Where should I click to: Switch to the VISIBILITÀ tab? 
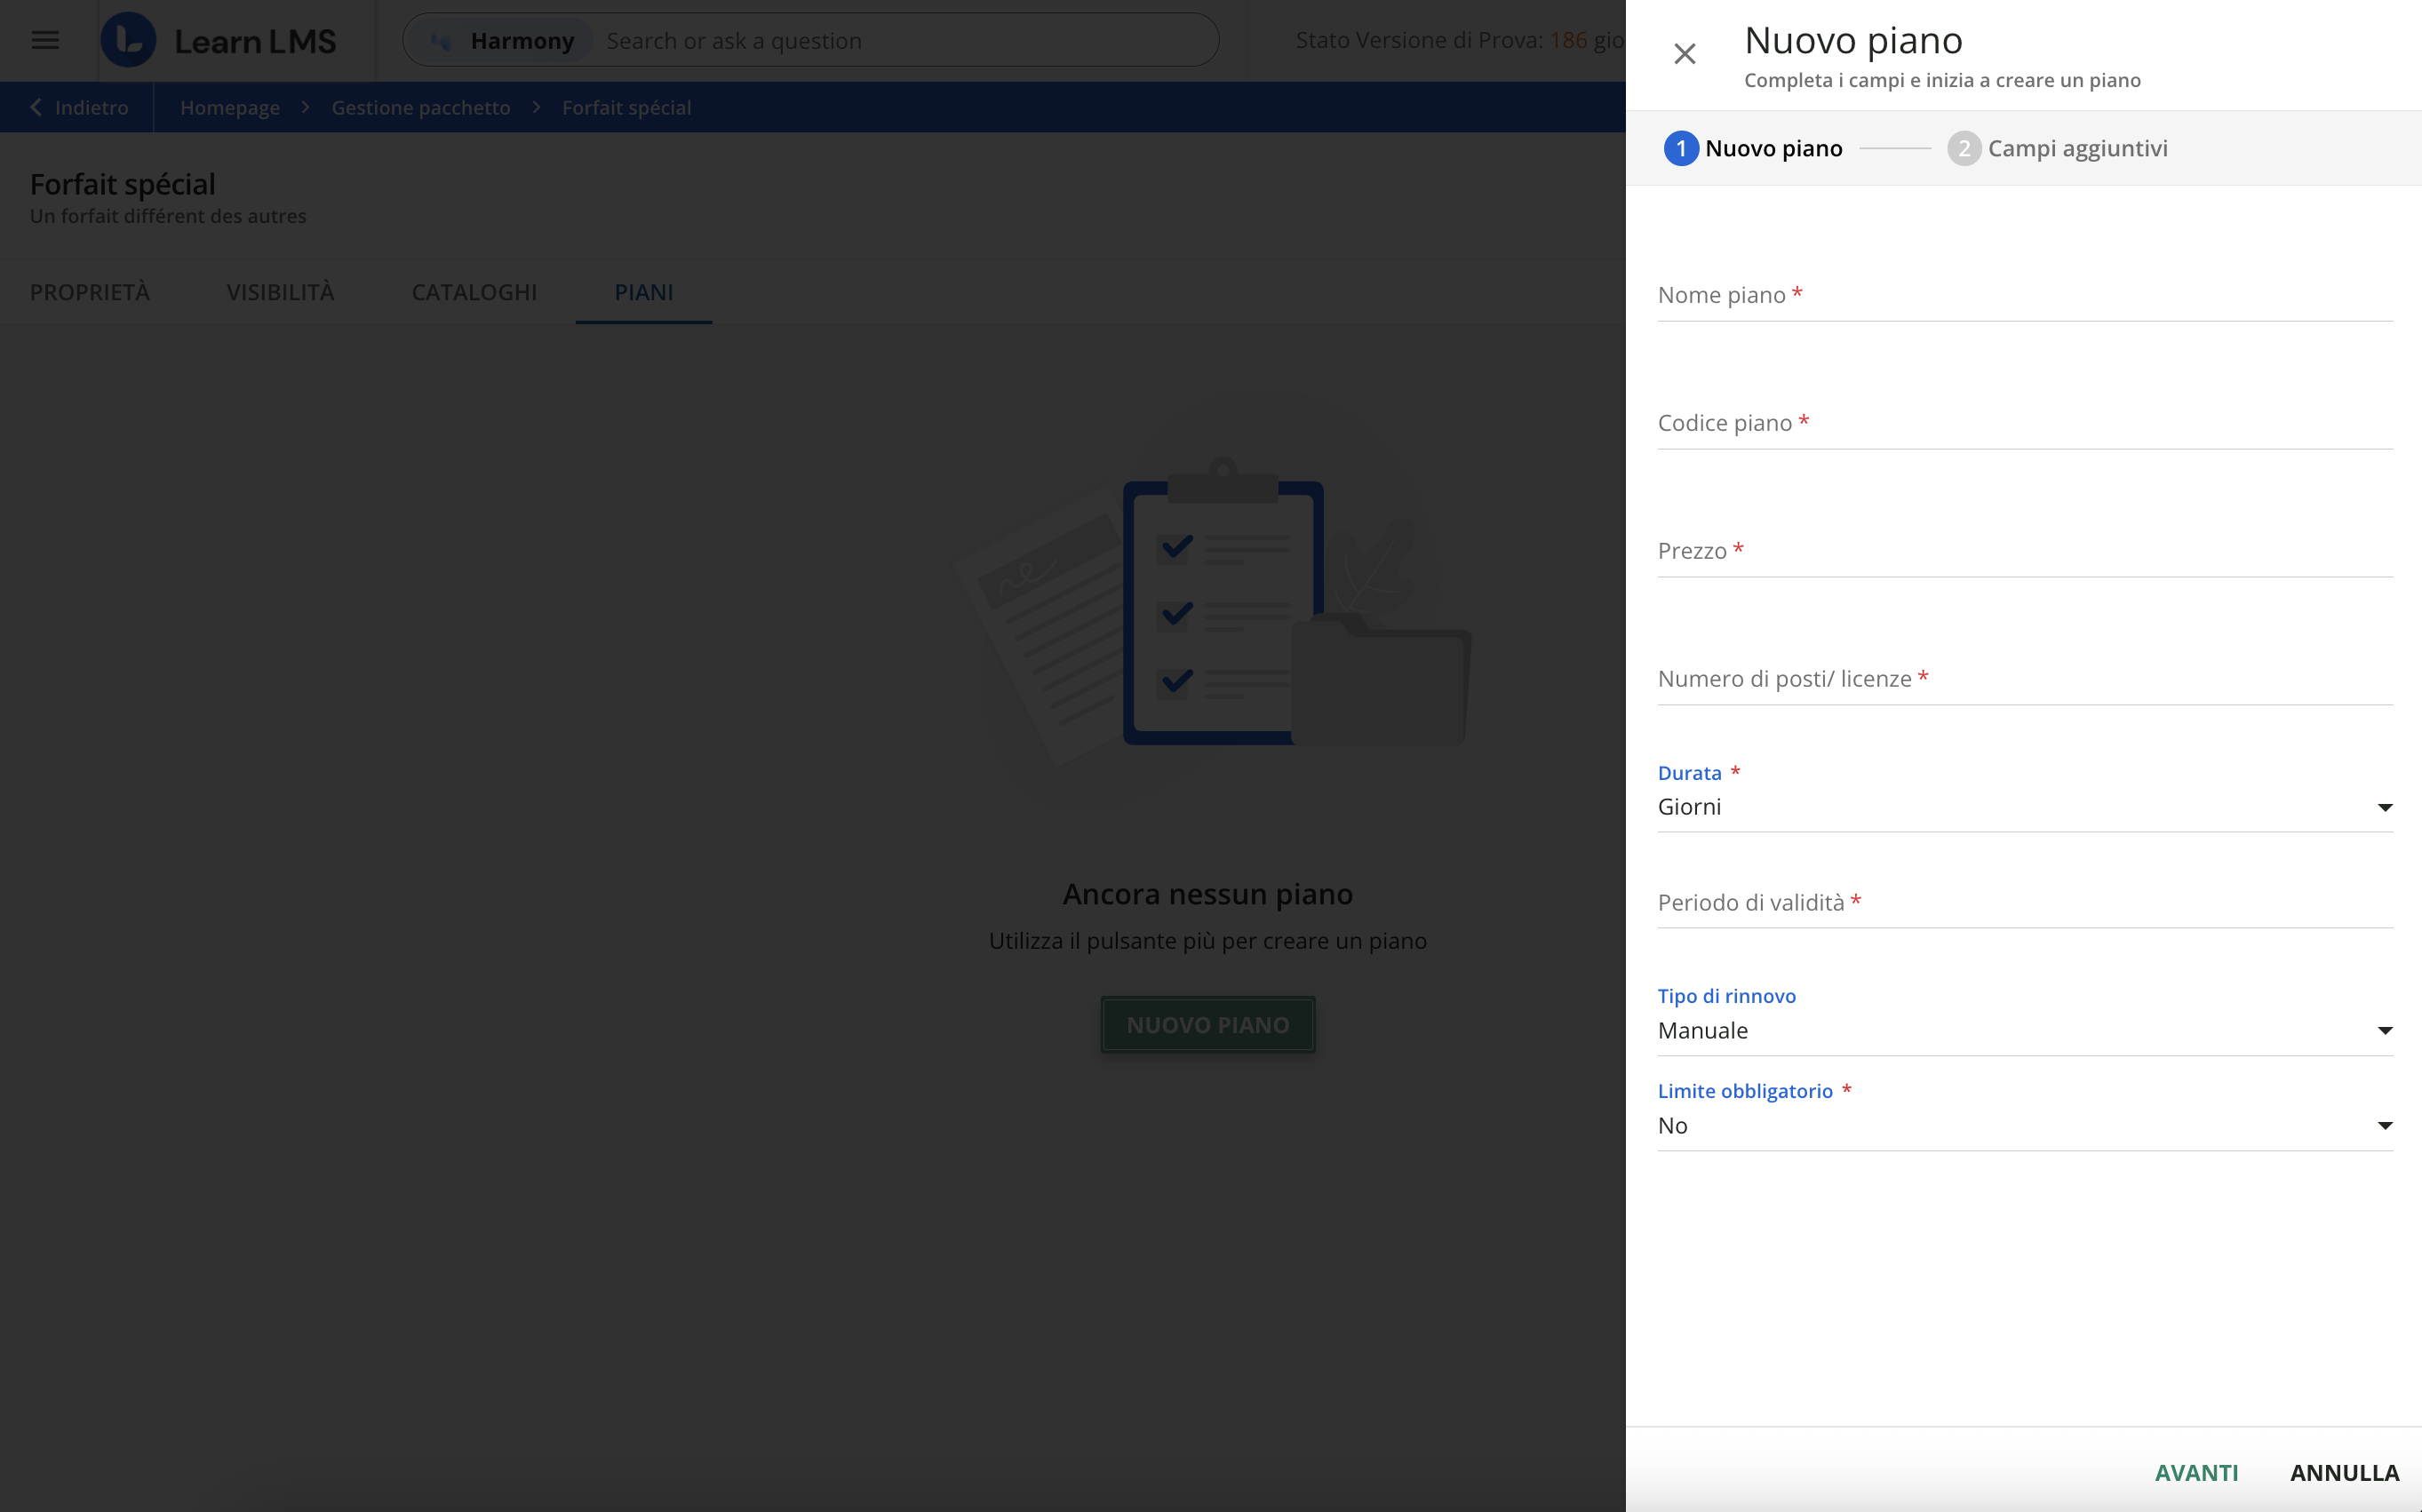click(x=281, y=292)
